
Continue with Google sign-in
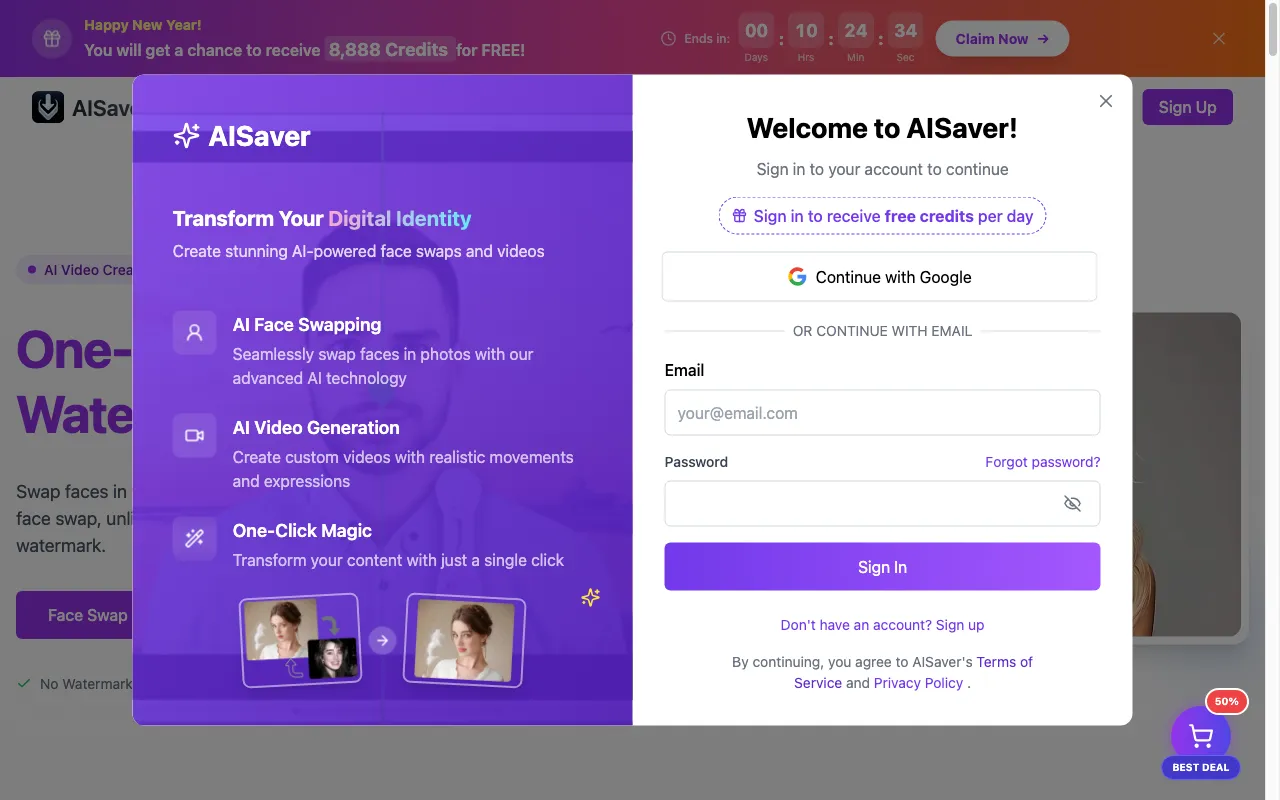tap(879, 277)
